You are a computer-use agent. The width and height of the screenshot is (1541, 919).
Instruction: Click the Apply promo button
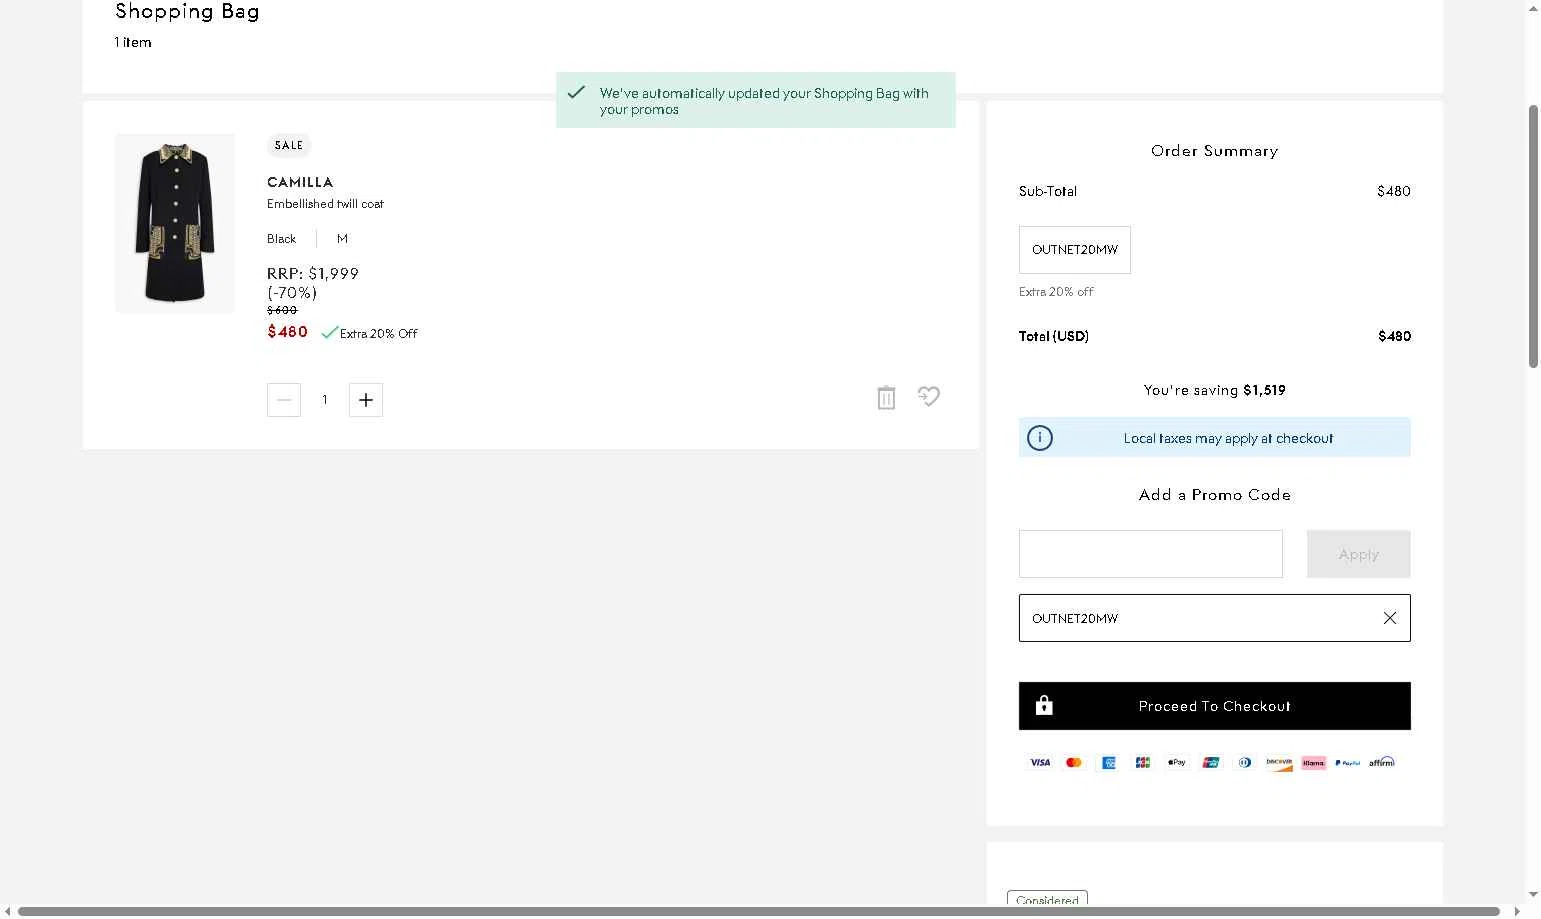click(1359, 554)
